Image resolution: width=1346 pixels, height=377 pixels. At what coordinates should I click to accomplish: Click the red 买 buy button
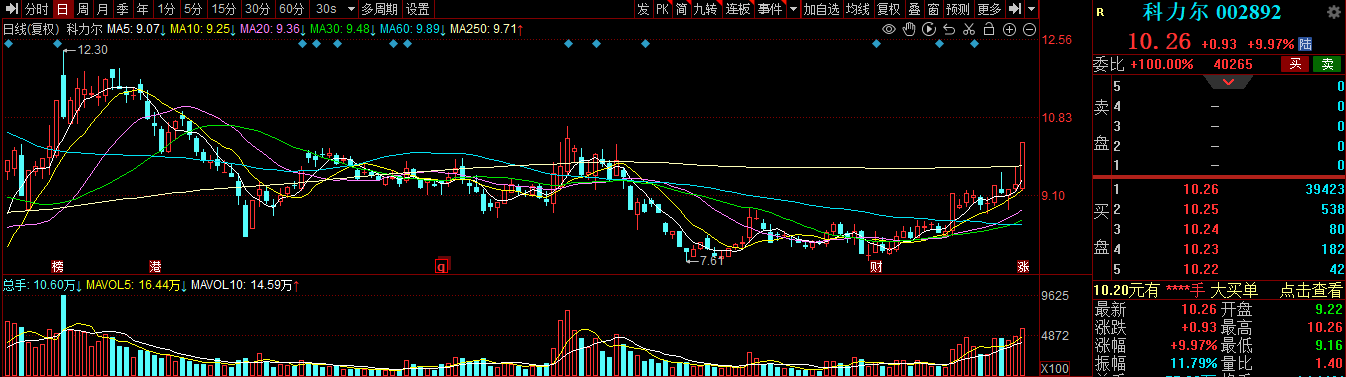(x=1295, y=64)
